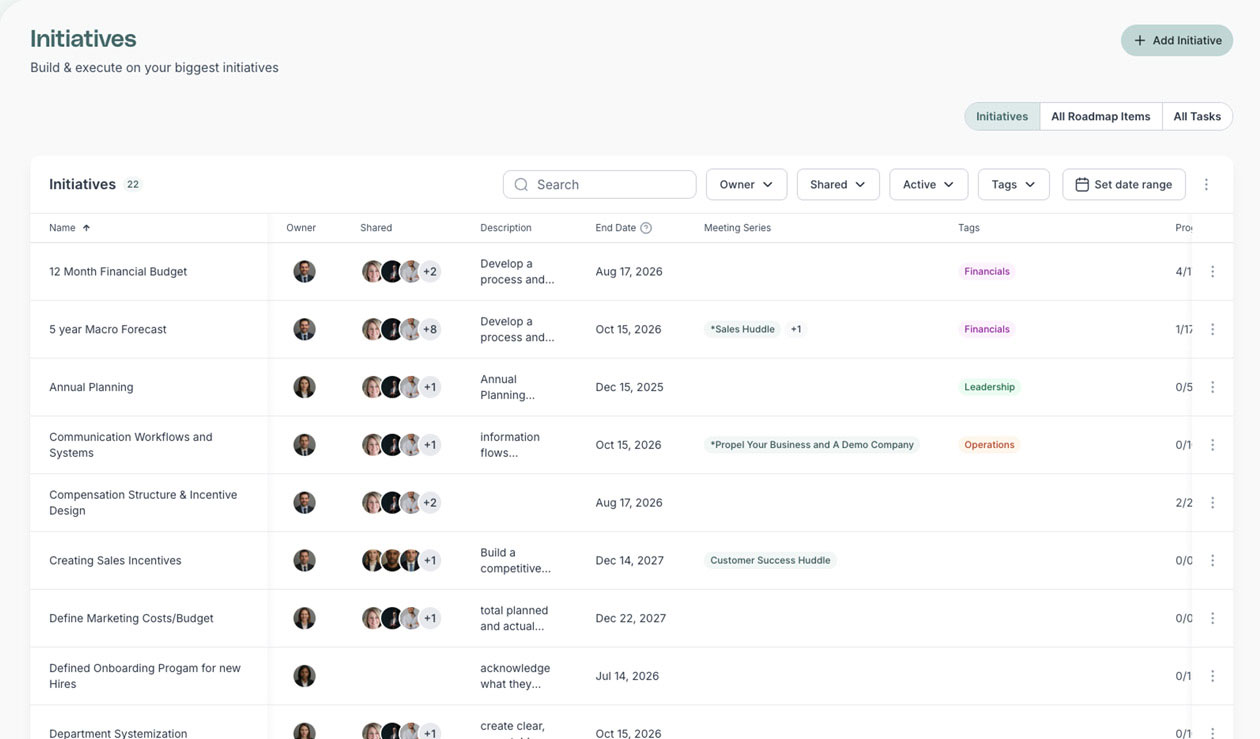Click +2 shared badge on Compensation Structure row

(x=430, y=503)
